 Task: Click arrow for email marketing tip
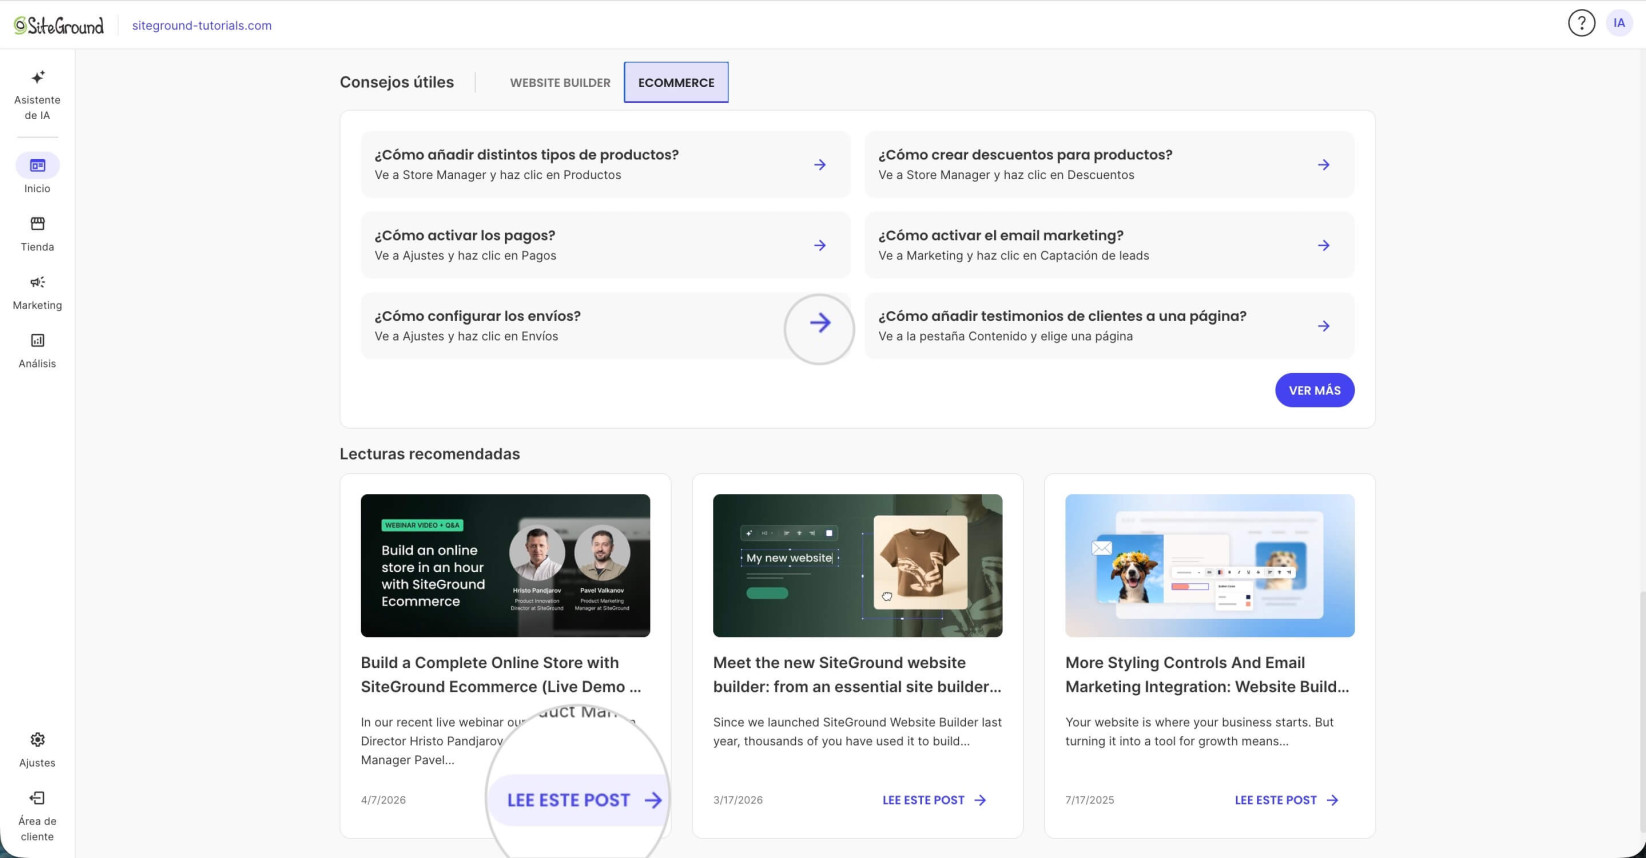(1324, 245)
